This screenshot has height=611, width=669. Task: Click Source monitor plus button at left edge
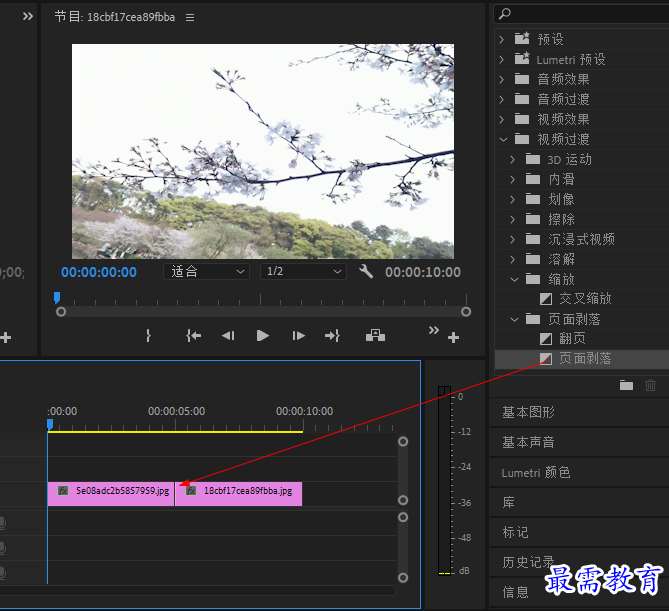coord(6,338)
